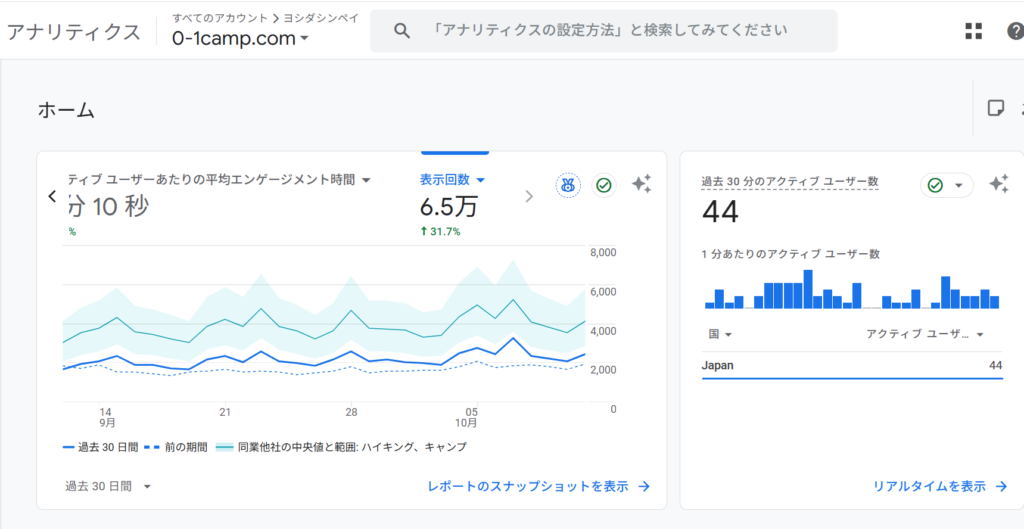Screen dimensions: 1024x529
Task: Click the ヨシダシンペイ account breadcrumb
Action: pos(320,18)
